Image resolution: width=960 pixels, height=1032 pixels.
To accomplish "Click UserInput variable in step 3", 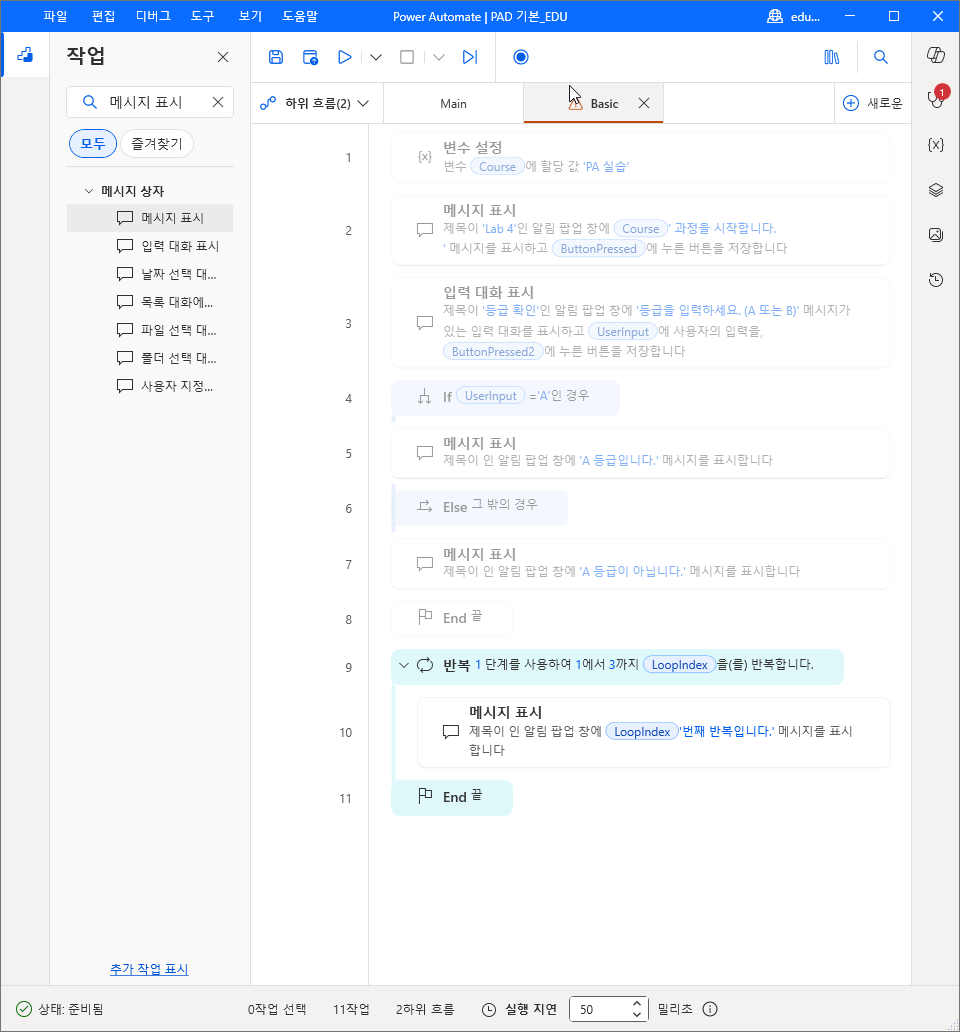I will [622, 332].
